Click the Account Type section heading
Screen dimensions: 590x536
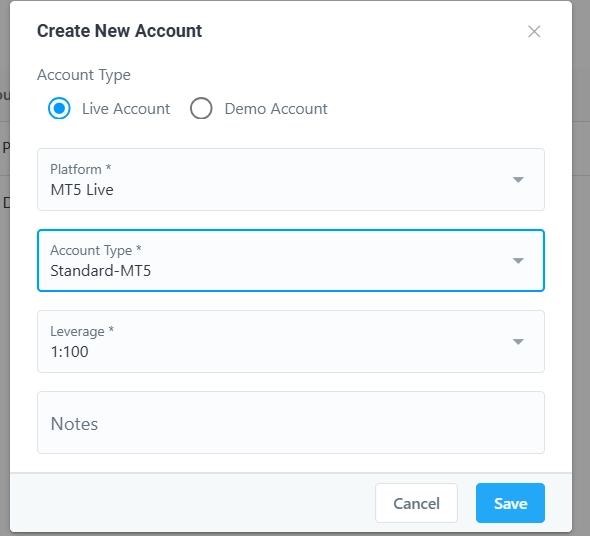coord(84,75)
